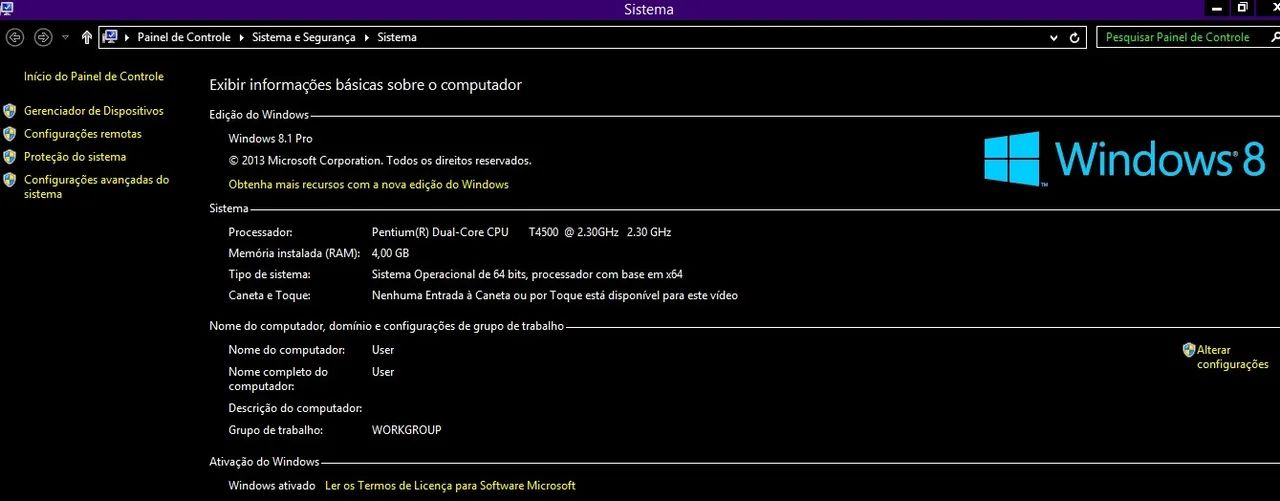This screenshot has height=501, width=1280.
Task: Click the system icon in title bar
Action: pos(8,8)
